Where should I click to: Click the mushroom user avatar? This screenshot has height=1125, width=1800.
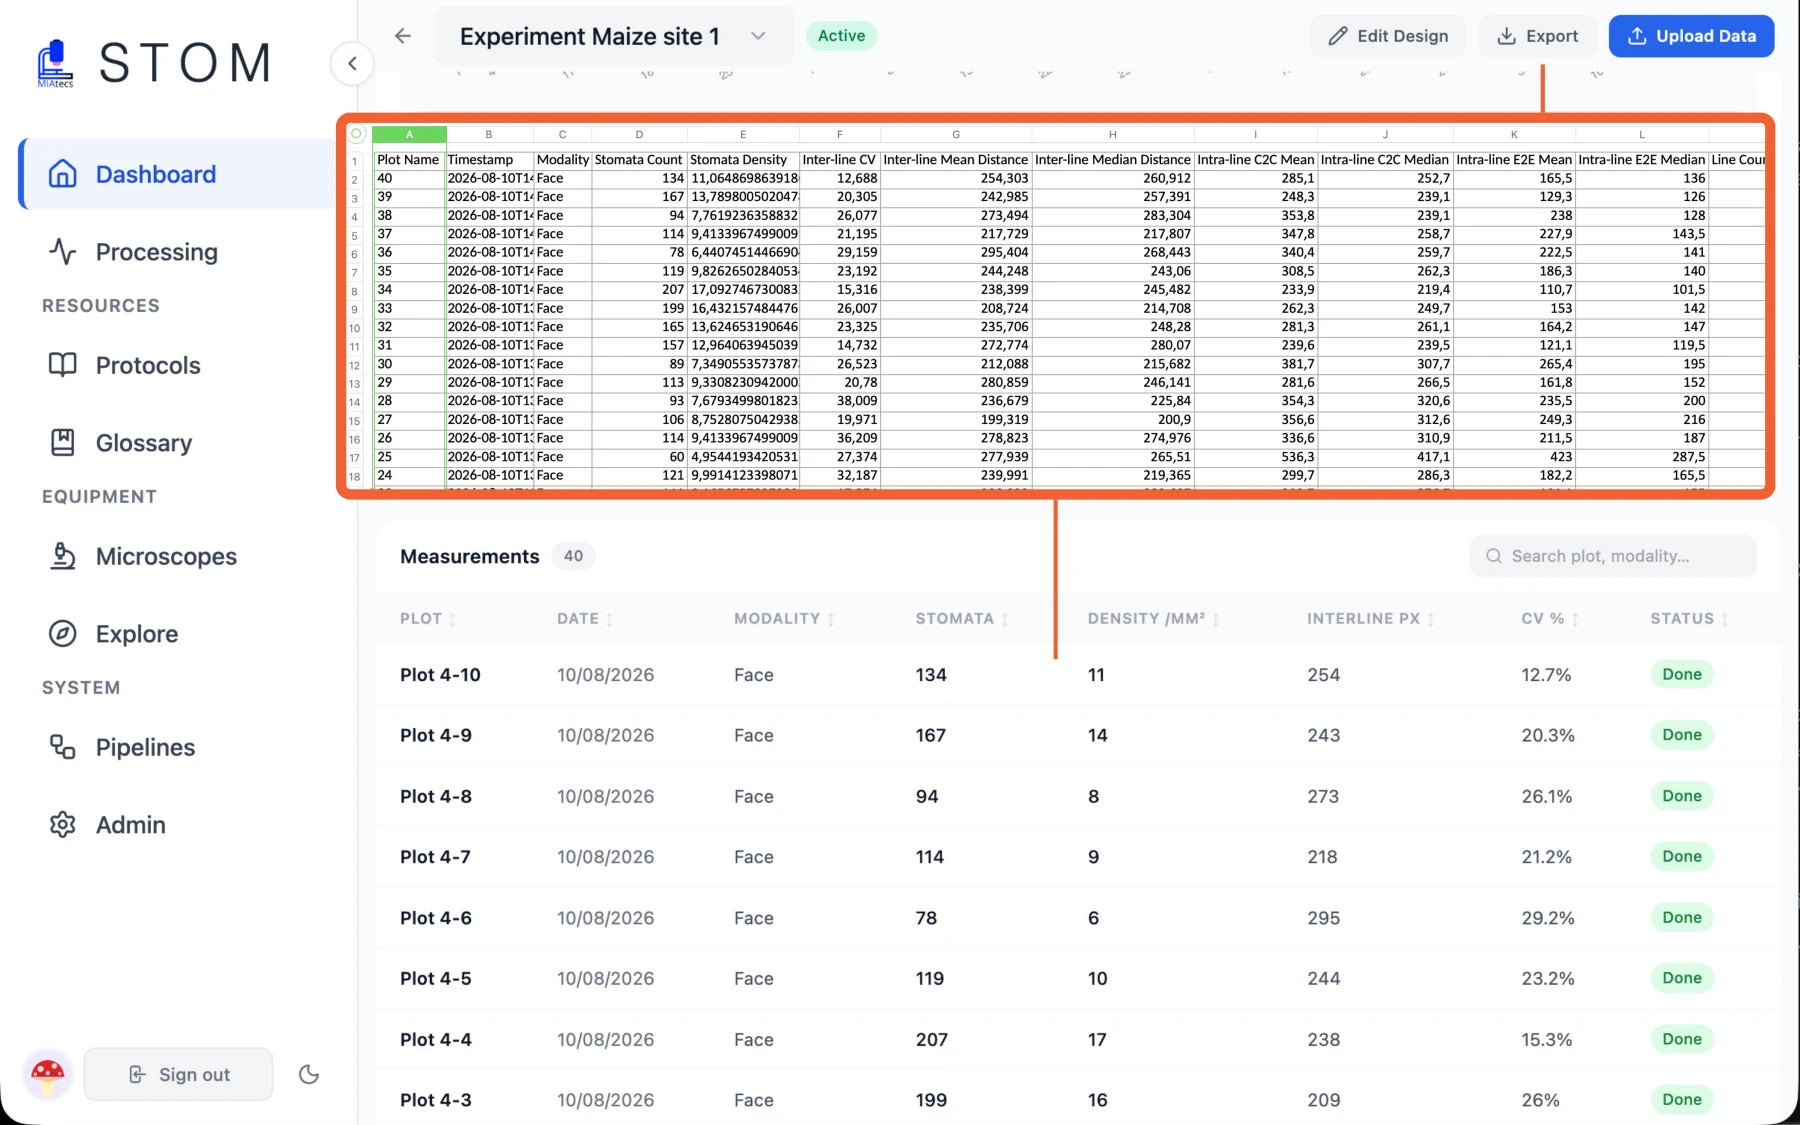click(x=47, y=1074)
